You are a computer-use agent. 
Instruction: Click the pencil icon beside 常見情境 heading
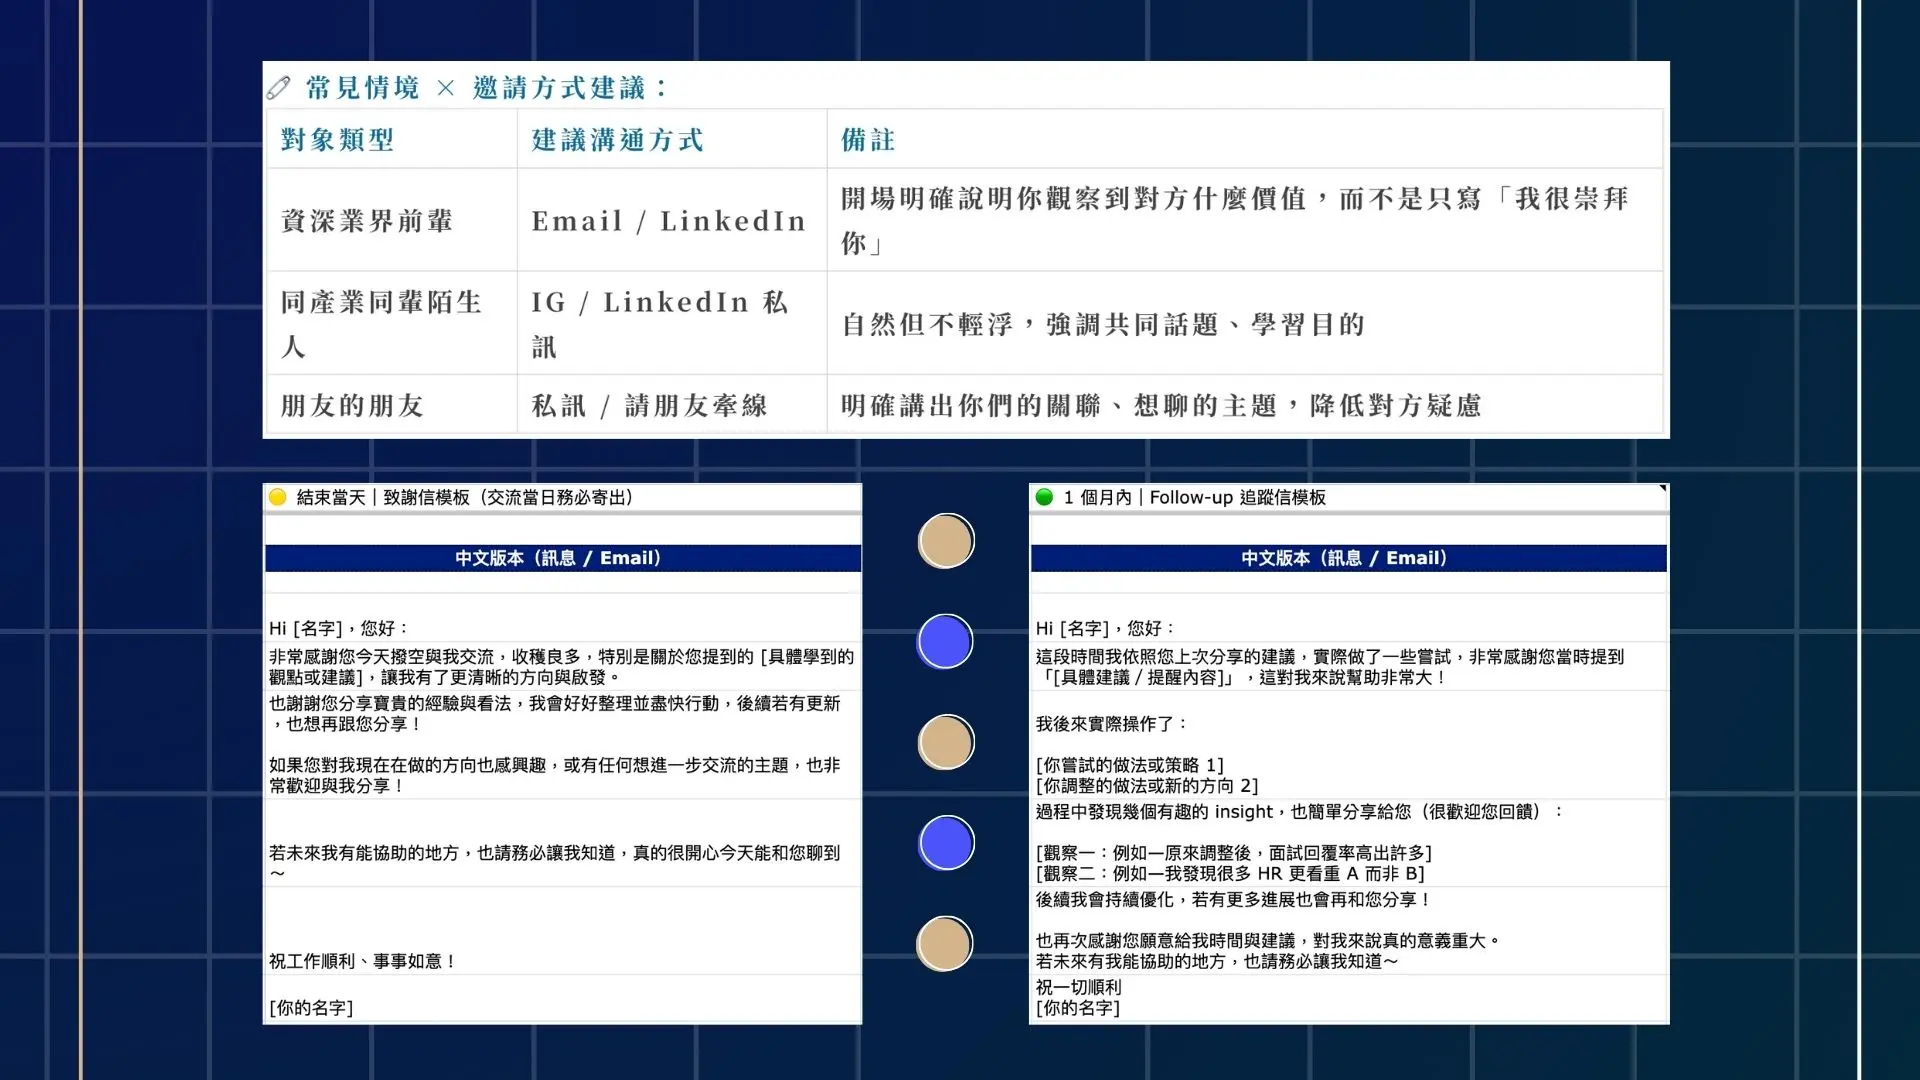pos(278,88)
